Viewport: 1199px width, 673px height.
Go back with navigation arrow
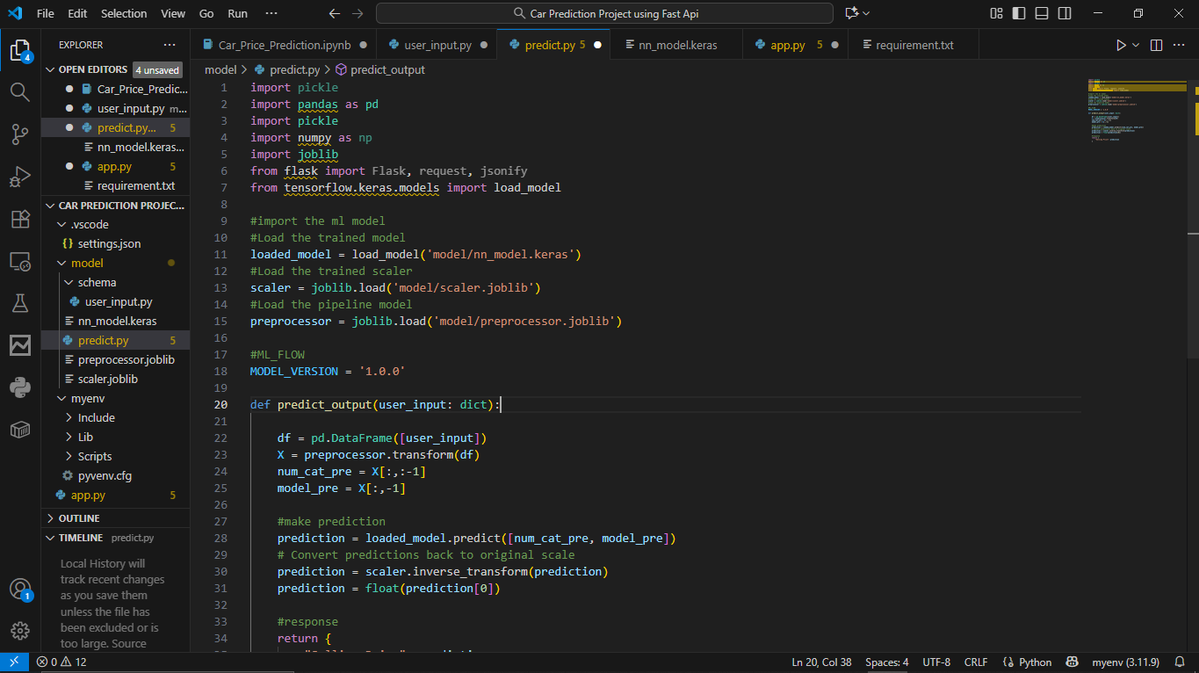pyautogui.click(x=334, y=14)
